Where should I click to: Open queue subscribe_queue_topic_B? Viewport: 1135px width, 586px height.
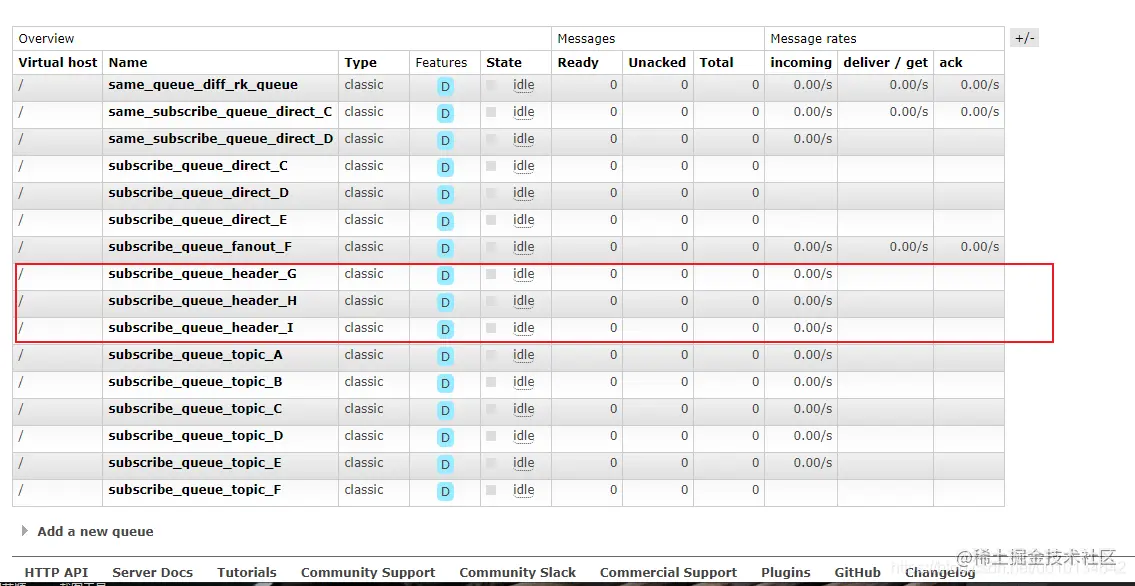195,381
